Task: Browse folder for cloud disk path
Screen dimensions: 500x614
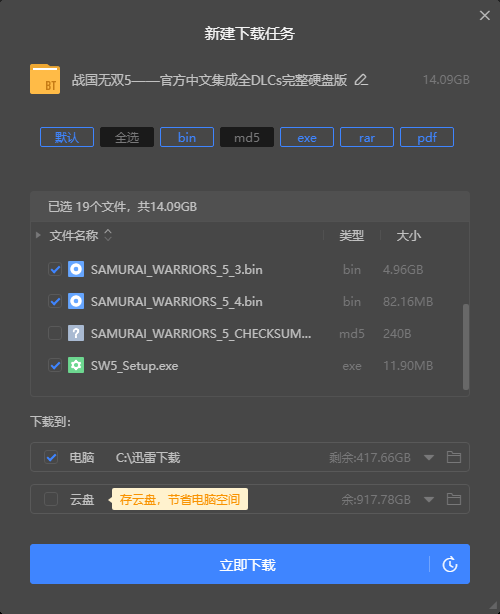Action: point(454,499)
